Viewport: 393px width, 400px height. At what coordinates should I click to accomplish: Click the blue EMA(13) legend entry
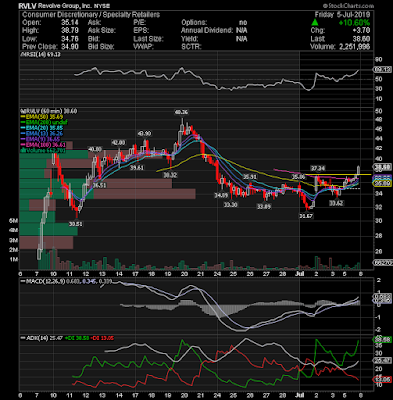[41, 134]
